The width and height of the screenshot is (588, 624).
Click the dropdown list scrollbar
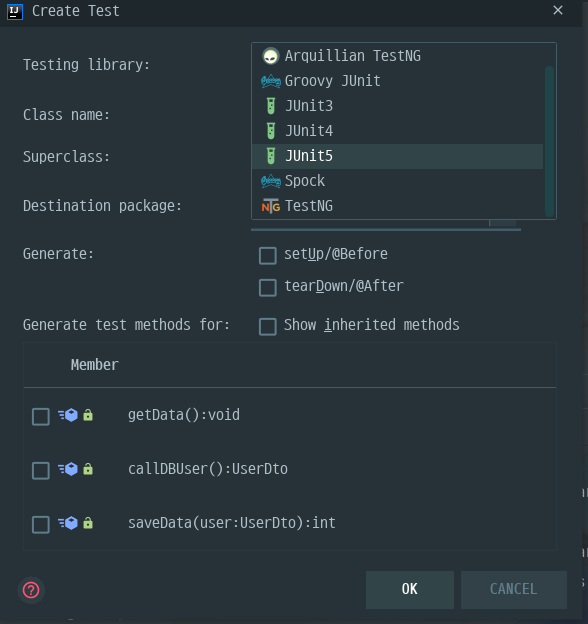click(x=549, y=141)
